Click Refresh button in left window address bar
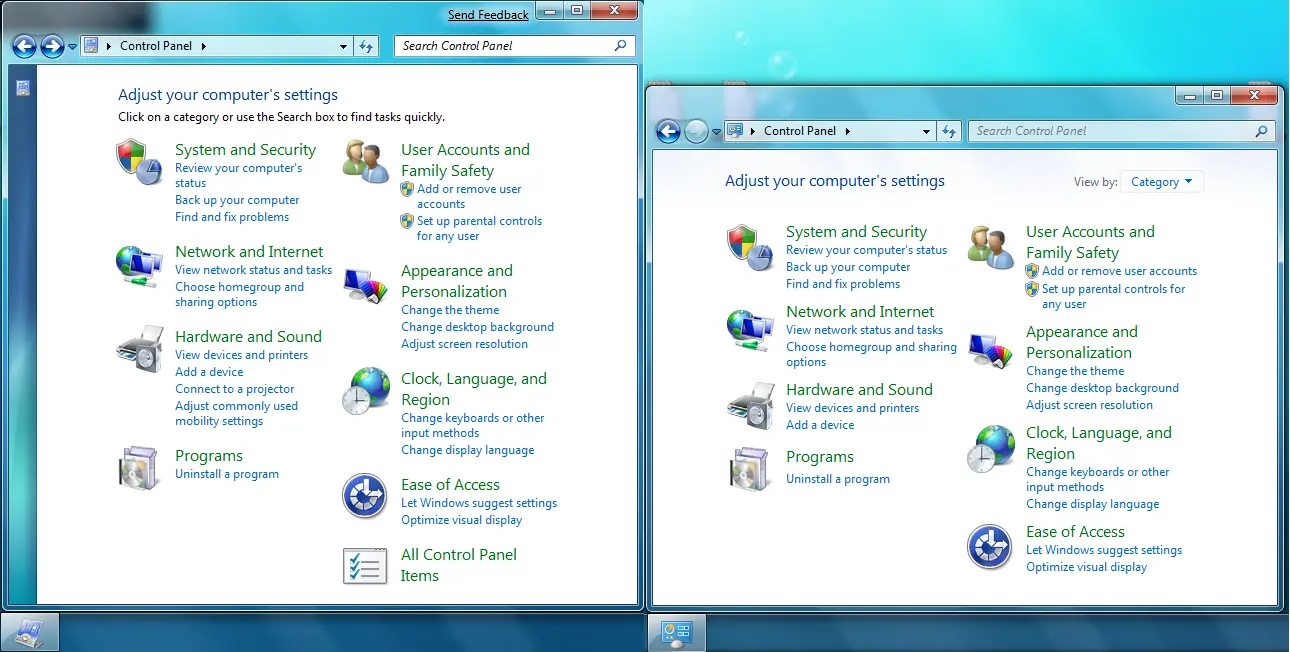 tap(366, 46)
